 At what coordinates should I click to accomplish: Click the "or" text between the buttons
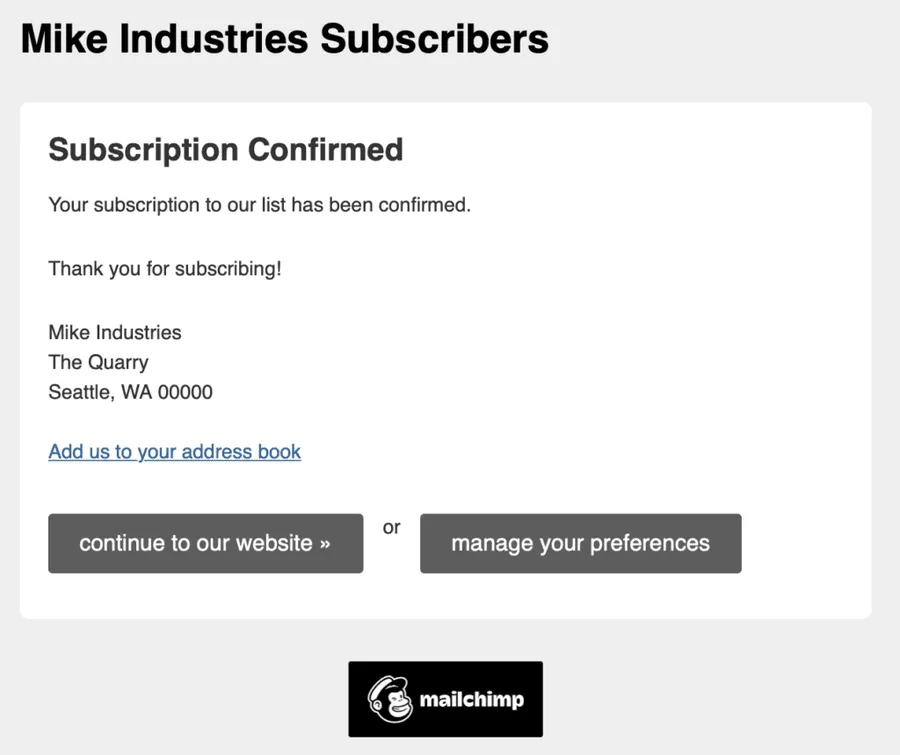coord(391,527)
